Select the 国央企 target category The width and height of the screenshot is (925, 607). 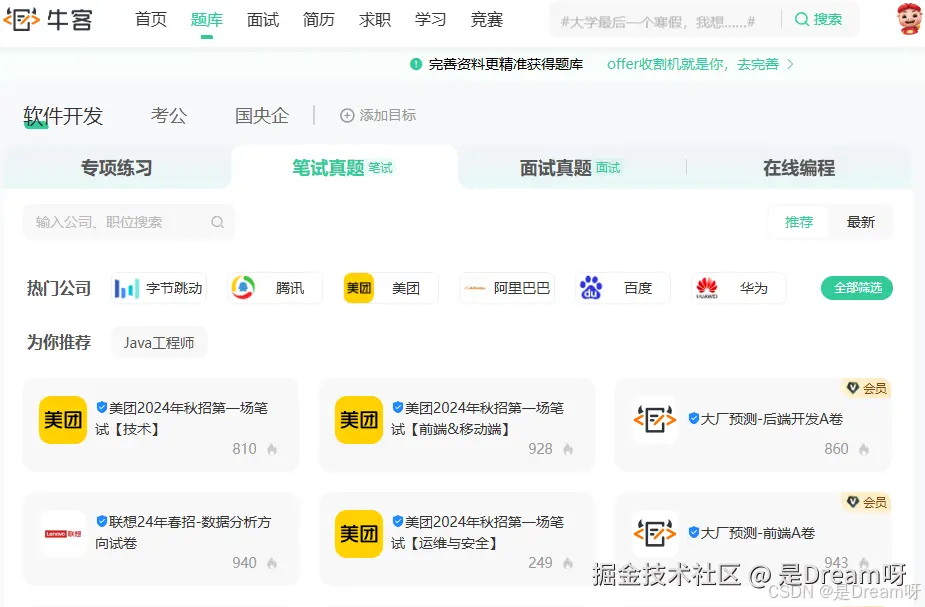[262, 116]
